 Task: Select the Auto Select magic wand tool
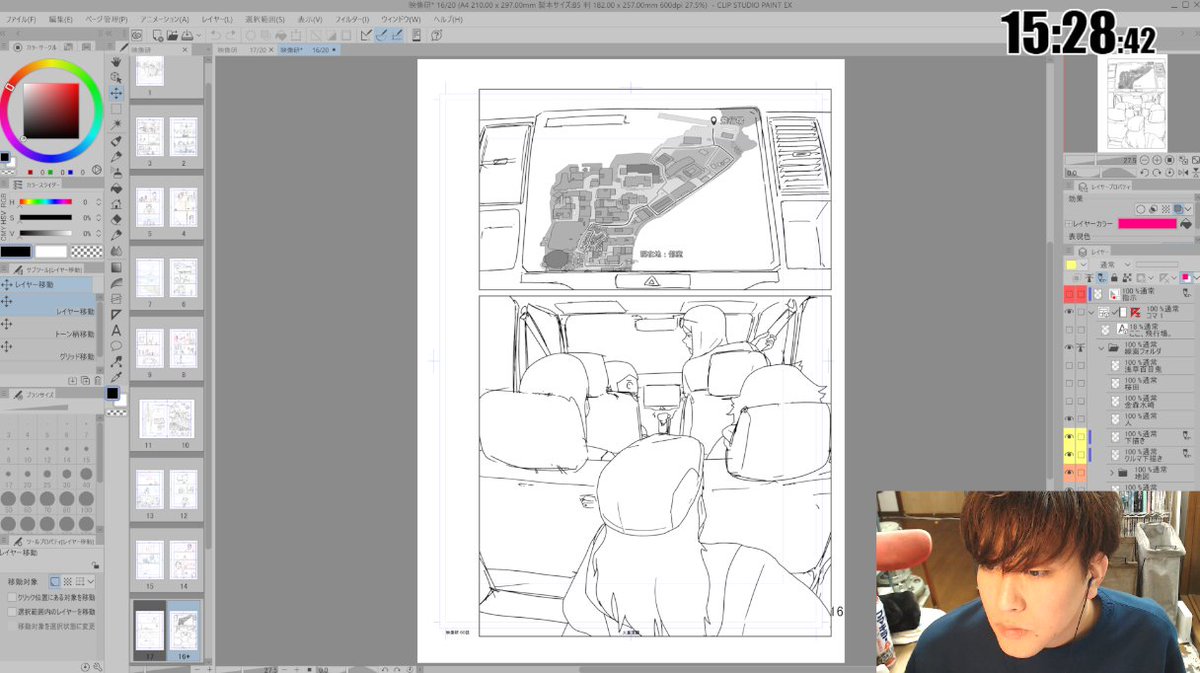pos(117,125)
